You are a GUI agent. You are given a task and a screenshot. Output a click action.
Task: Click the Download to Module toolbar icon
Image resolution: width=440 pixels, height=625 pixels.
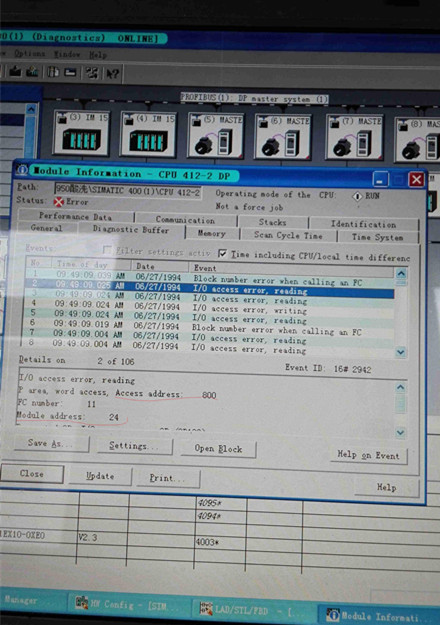16,72
